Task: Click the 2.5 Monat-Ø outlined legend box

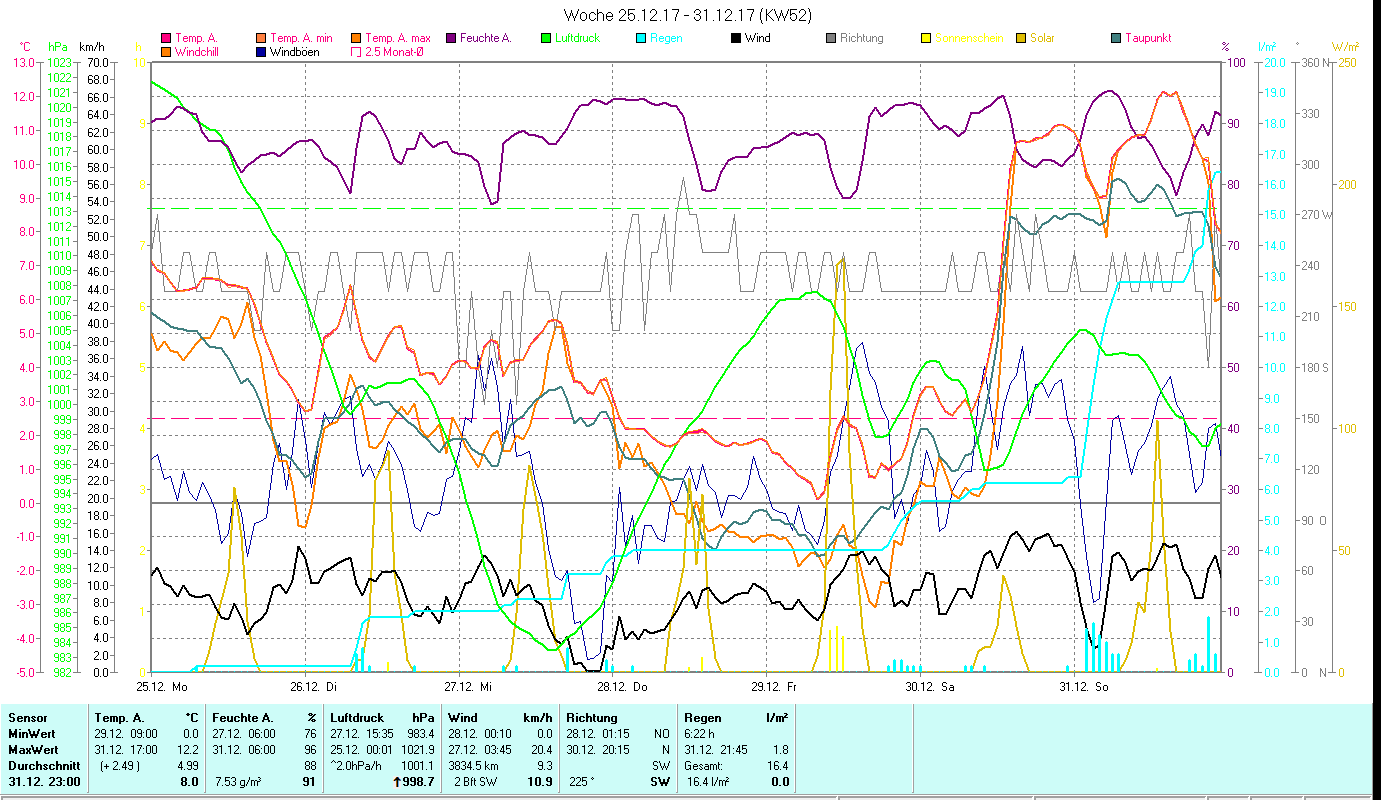Action: click(x=357, y=51)
